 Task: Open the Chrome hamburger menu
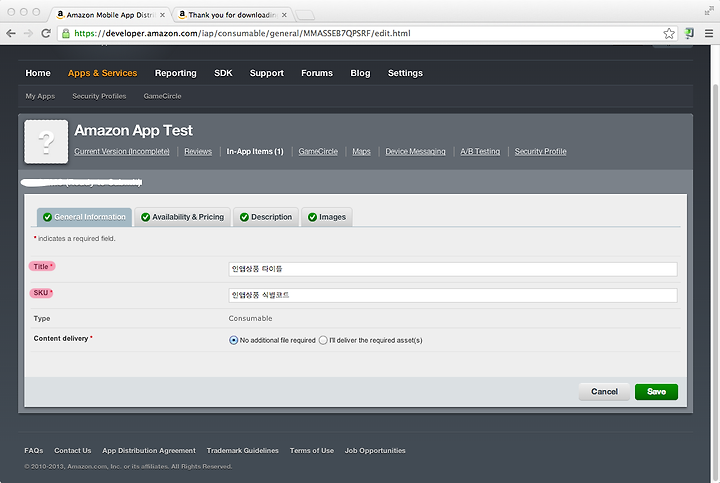tap(709, 33)
